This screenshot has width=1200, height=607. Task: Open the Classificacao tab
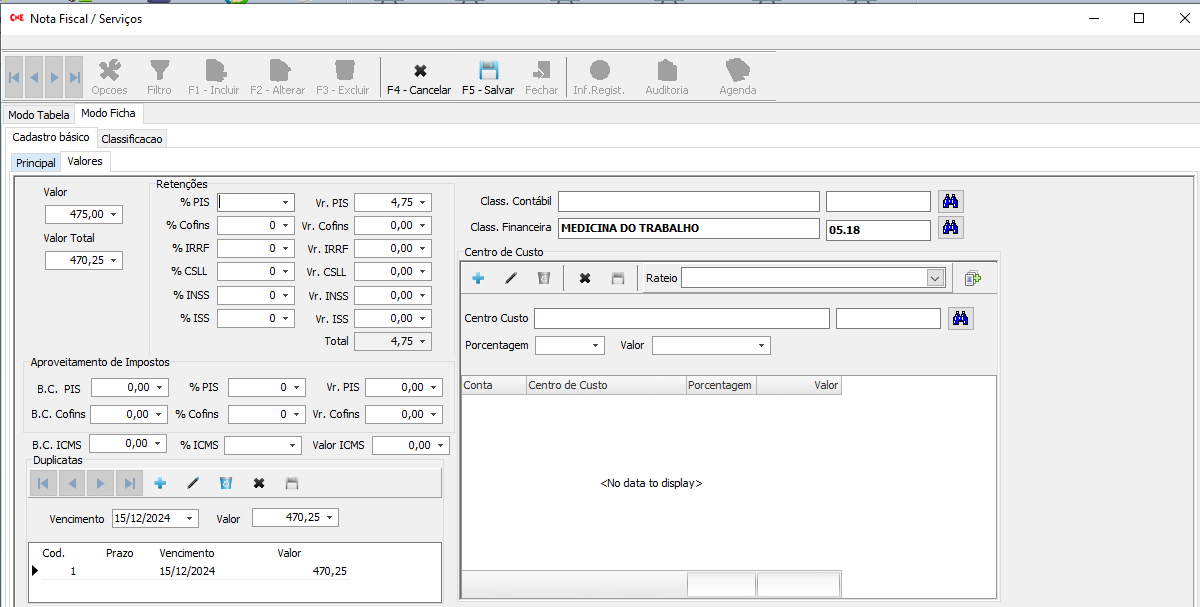pos(132,139)
